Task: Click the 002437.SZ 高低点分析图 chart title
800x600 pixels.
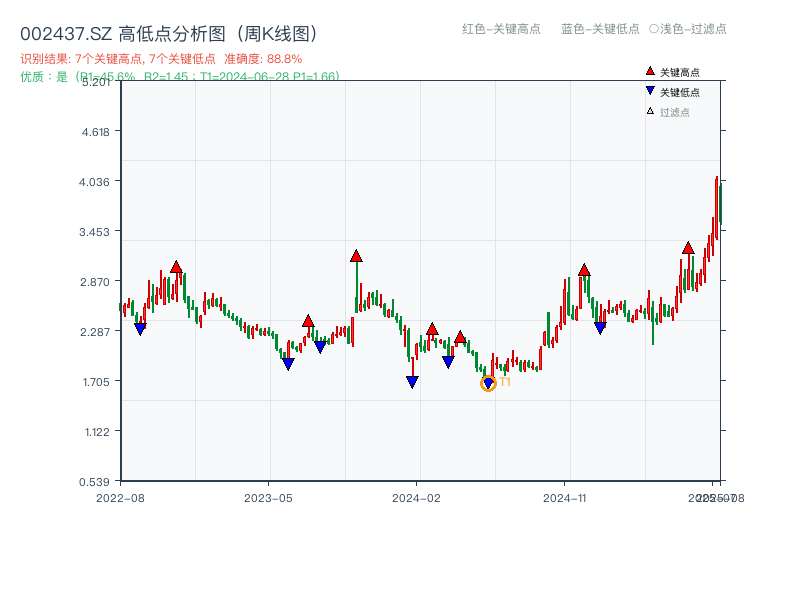Action: 169,34
